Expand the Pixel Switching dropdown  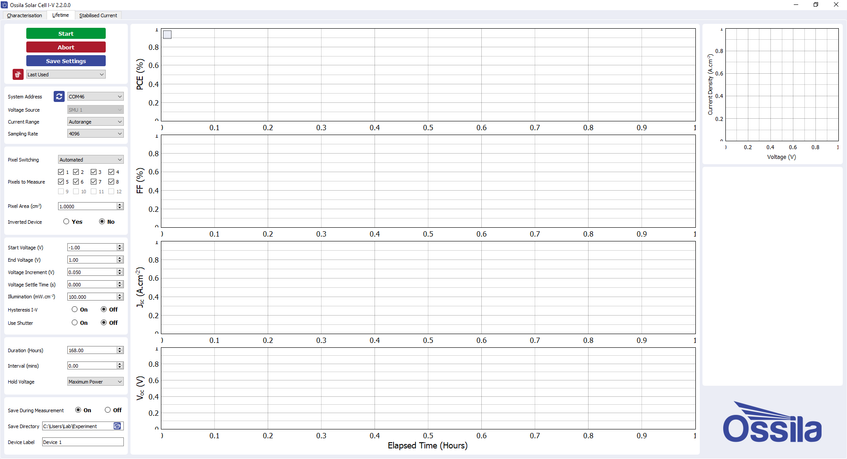91,160
